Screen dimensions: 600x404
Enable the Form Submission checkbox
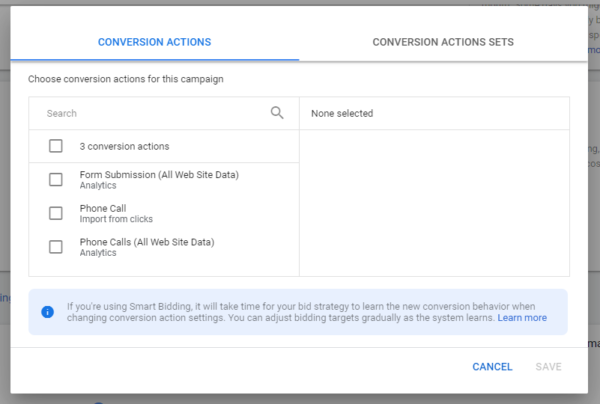point(56,180)
